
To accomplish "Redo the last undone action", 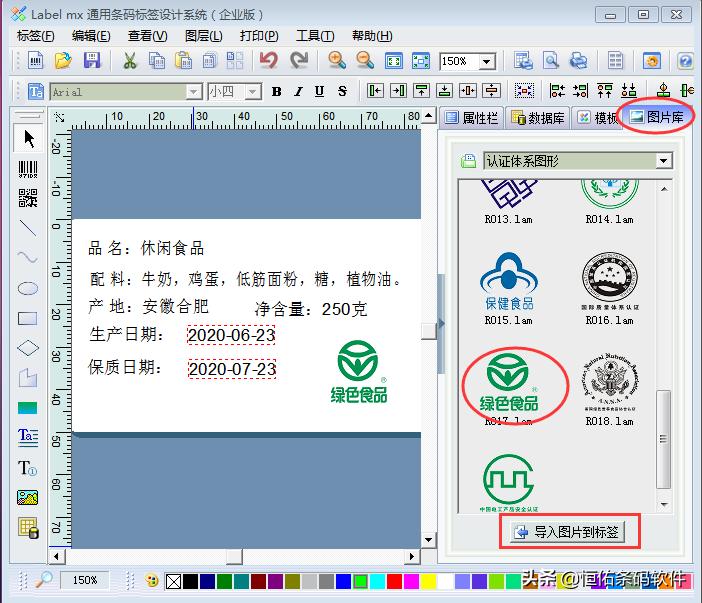I will point(299,60).
